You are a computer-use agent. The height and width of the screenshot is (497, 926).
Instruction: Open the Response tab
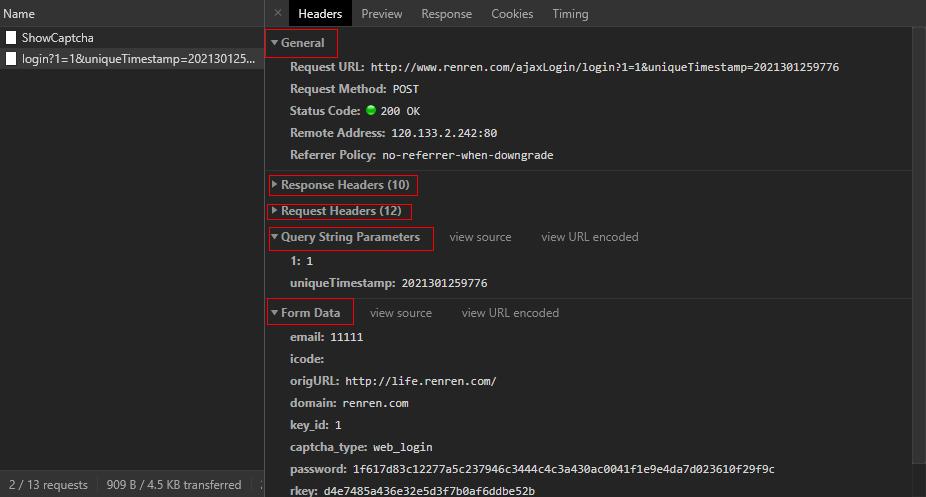(446, 14)
